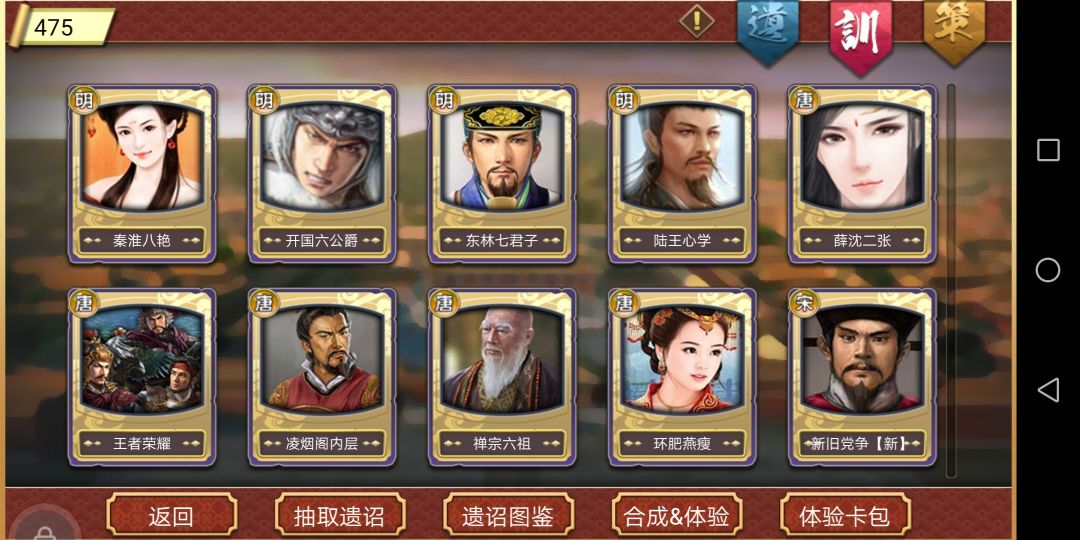Click the 合成&体验 button
Image resolution: width=1080 pixels, height=540 pixels.
[x=676, y=515]
